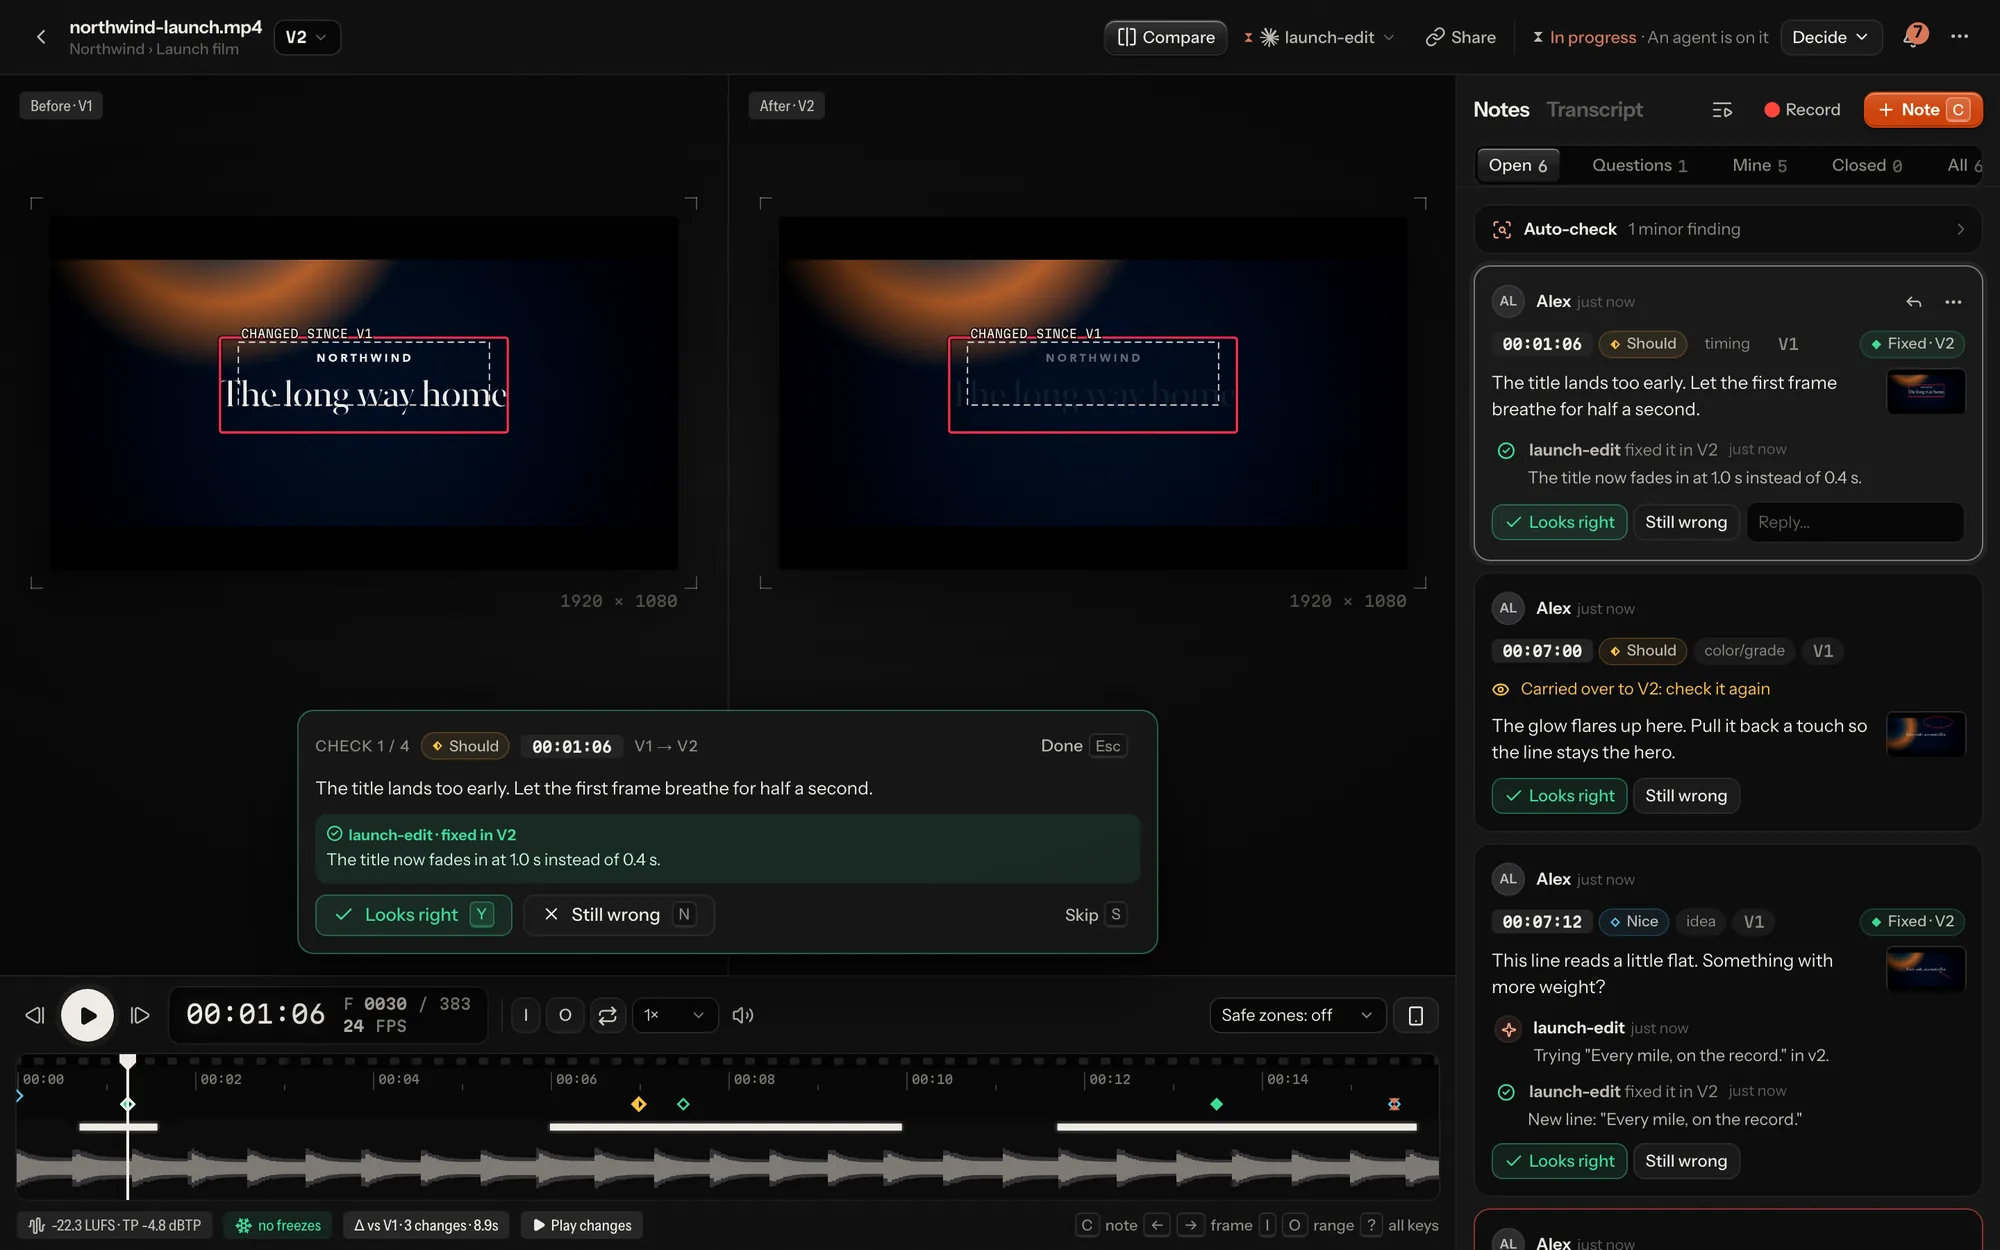Click the playhead handle on the timeline
2000x1250 pixels.
128,1061
